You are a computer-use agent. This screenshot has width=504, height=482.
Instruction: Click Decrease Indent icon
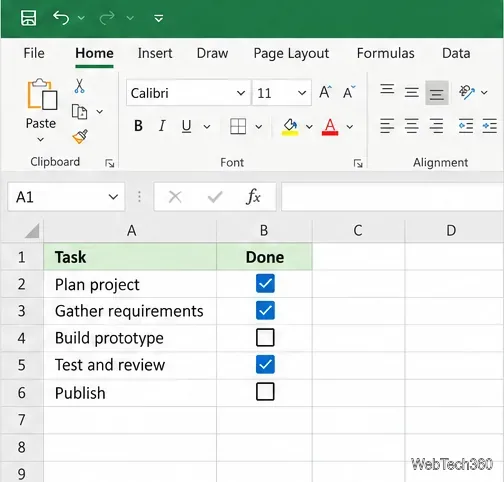tap(466, 126)
